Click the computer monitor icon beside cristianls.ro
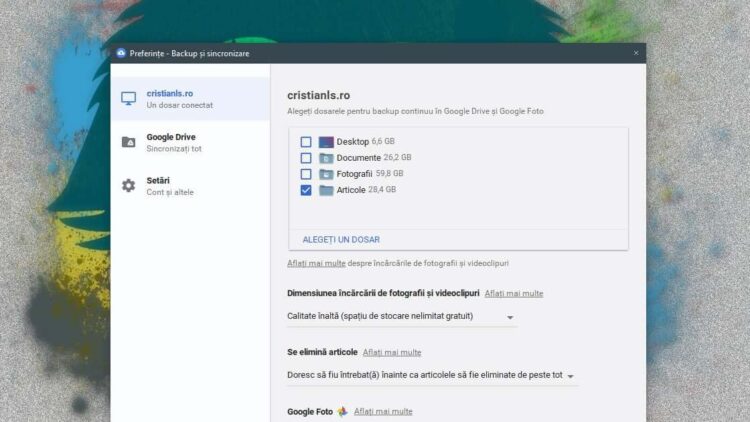Screen dimensions: 750x422 pos(128,99)
